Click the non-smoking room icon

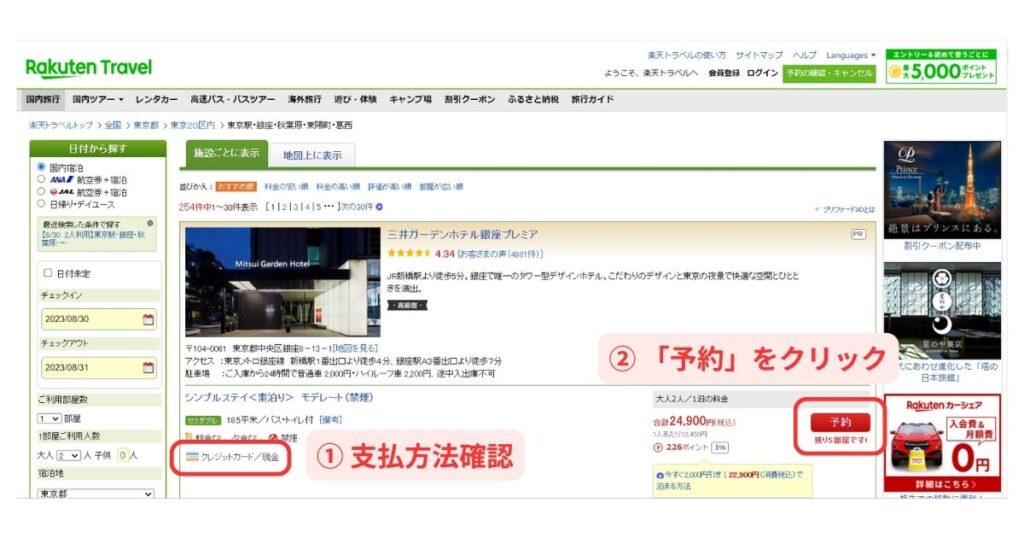pyautogui.click(x=274, y=437)
